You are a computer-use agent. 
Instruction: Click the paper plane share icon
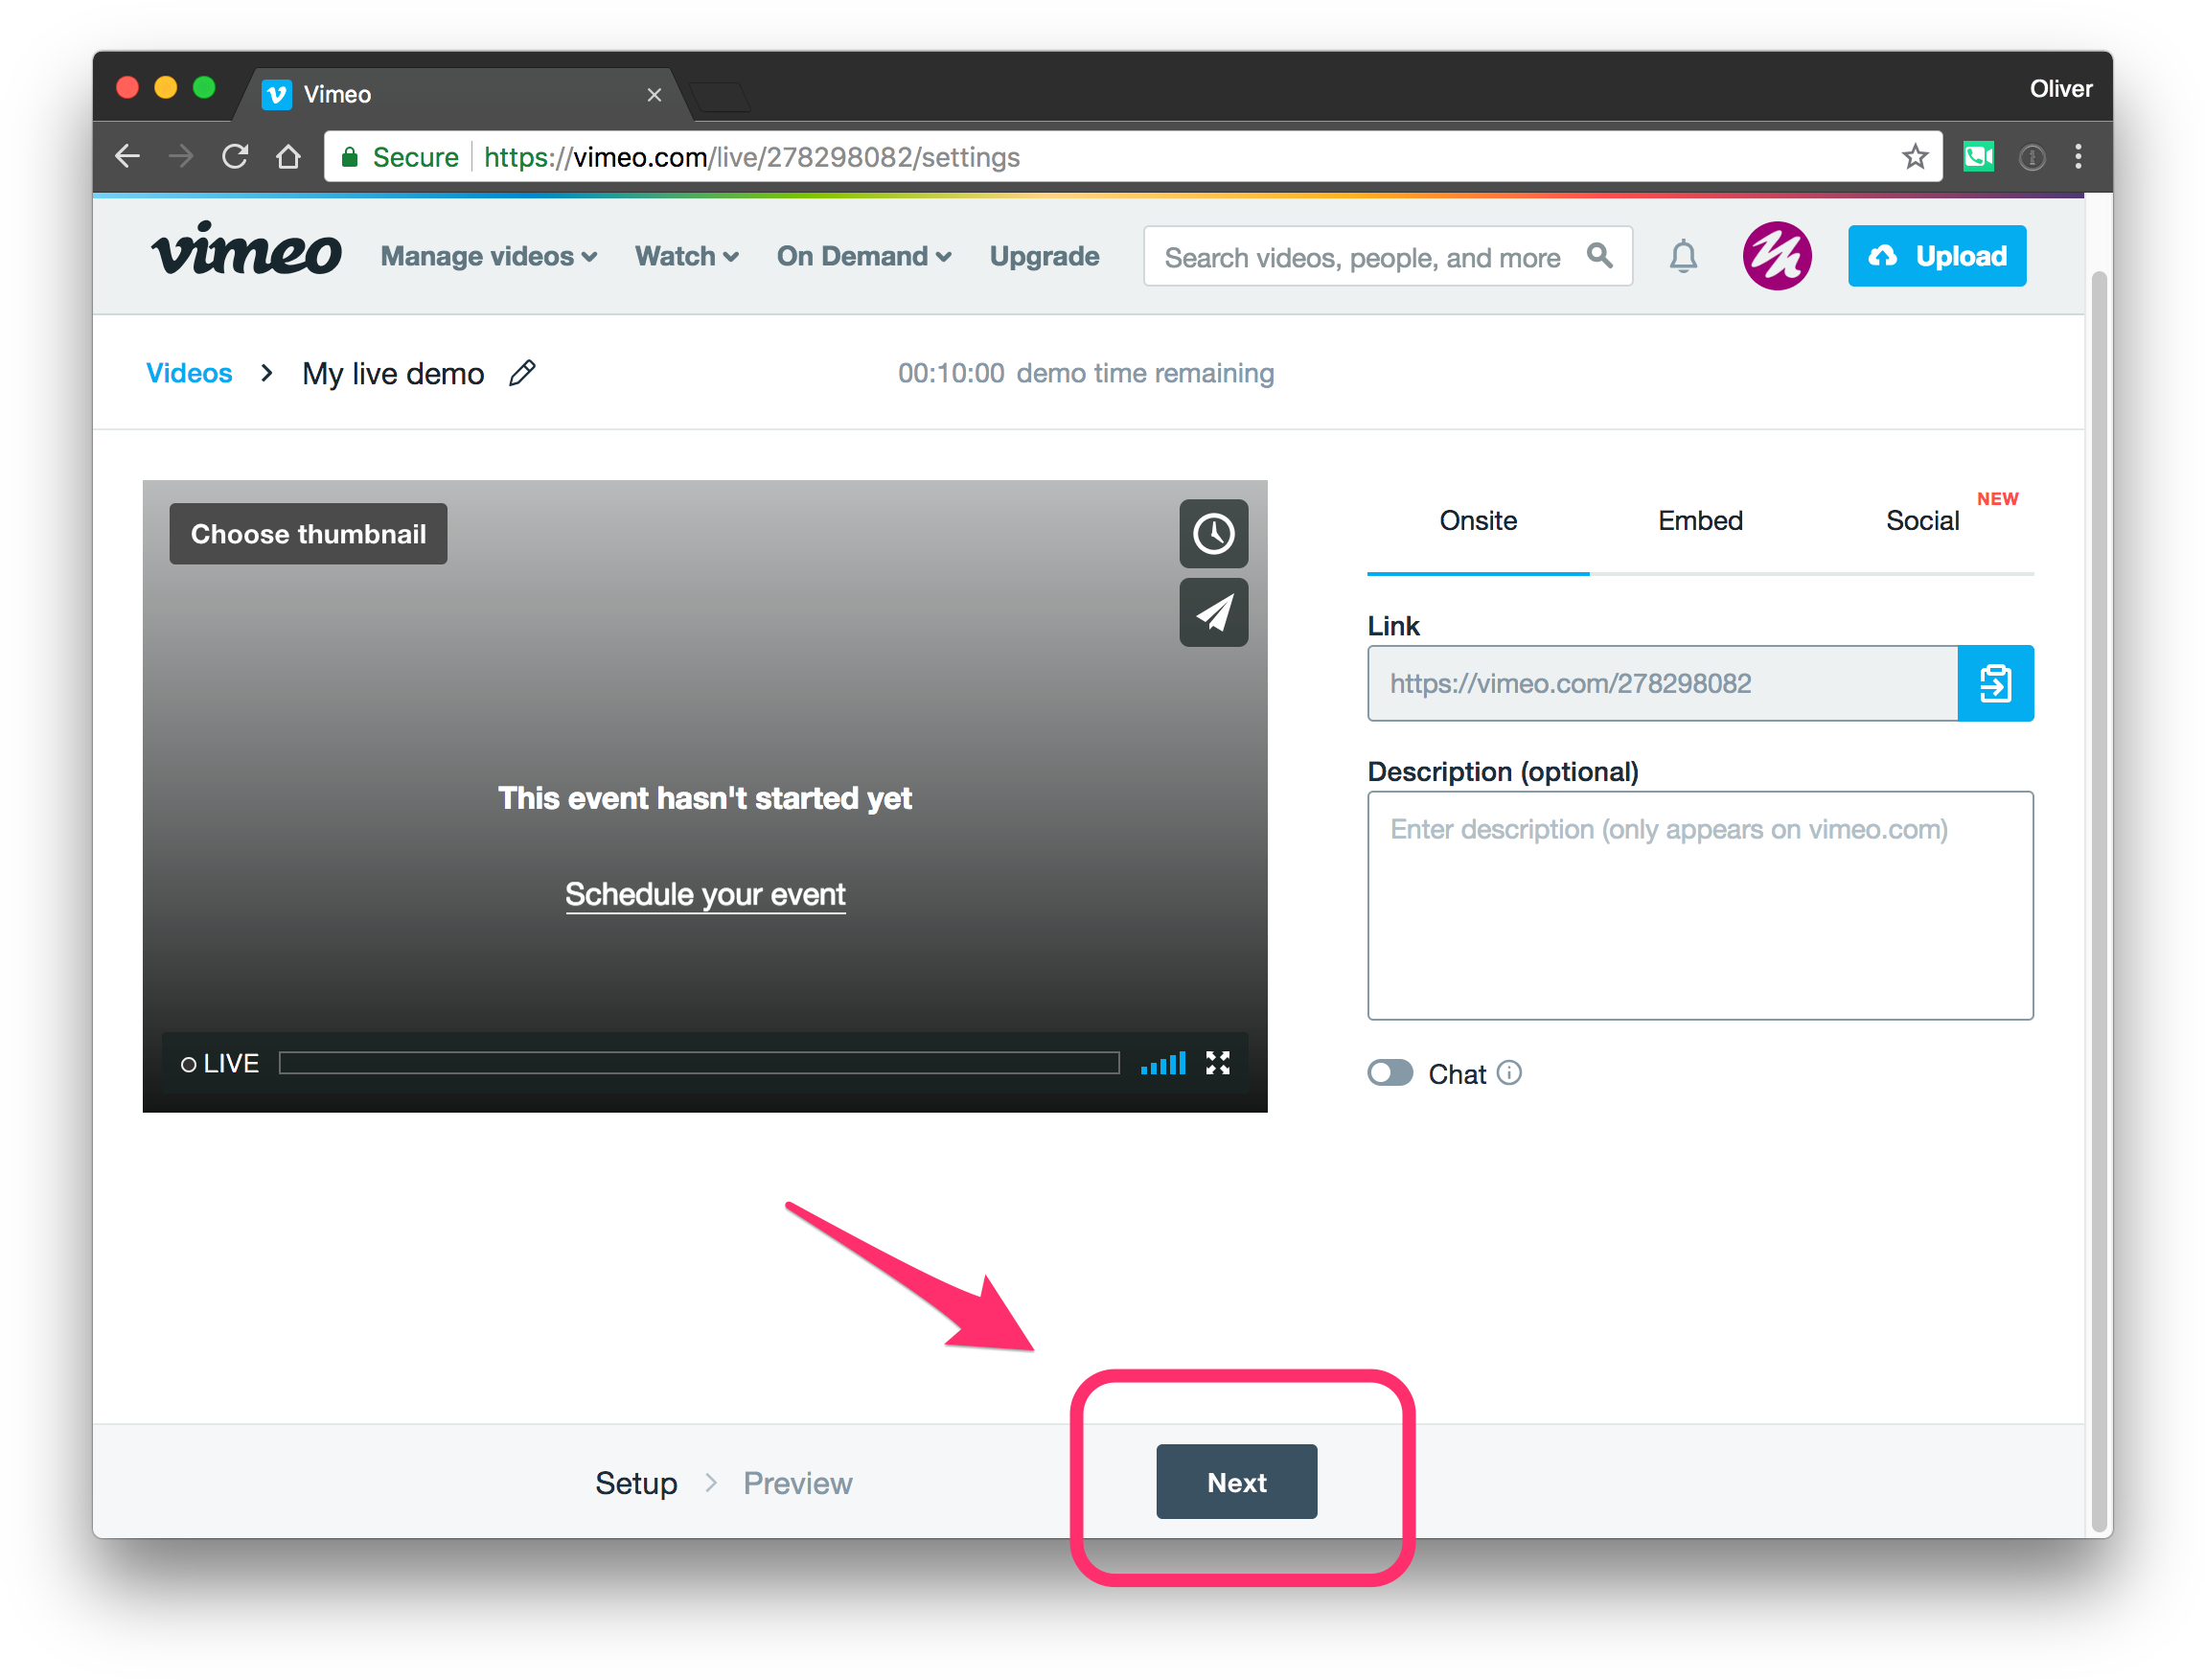point(1213,613)
